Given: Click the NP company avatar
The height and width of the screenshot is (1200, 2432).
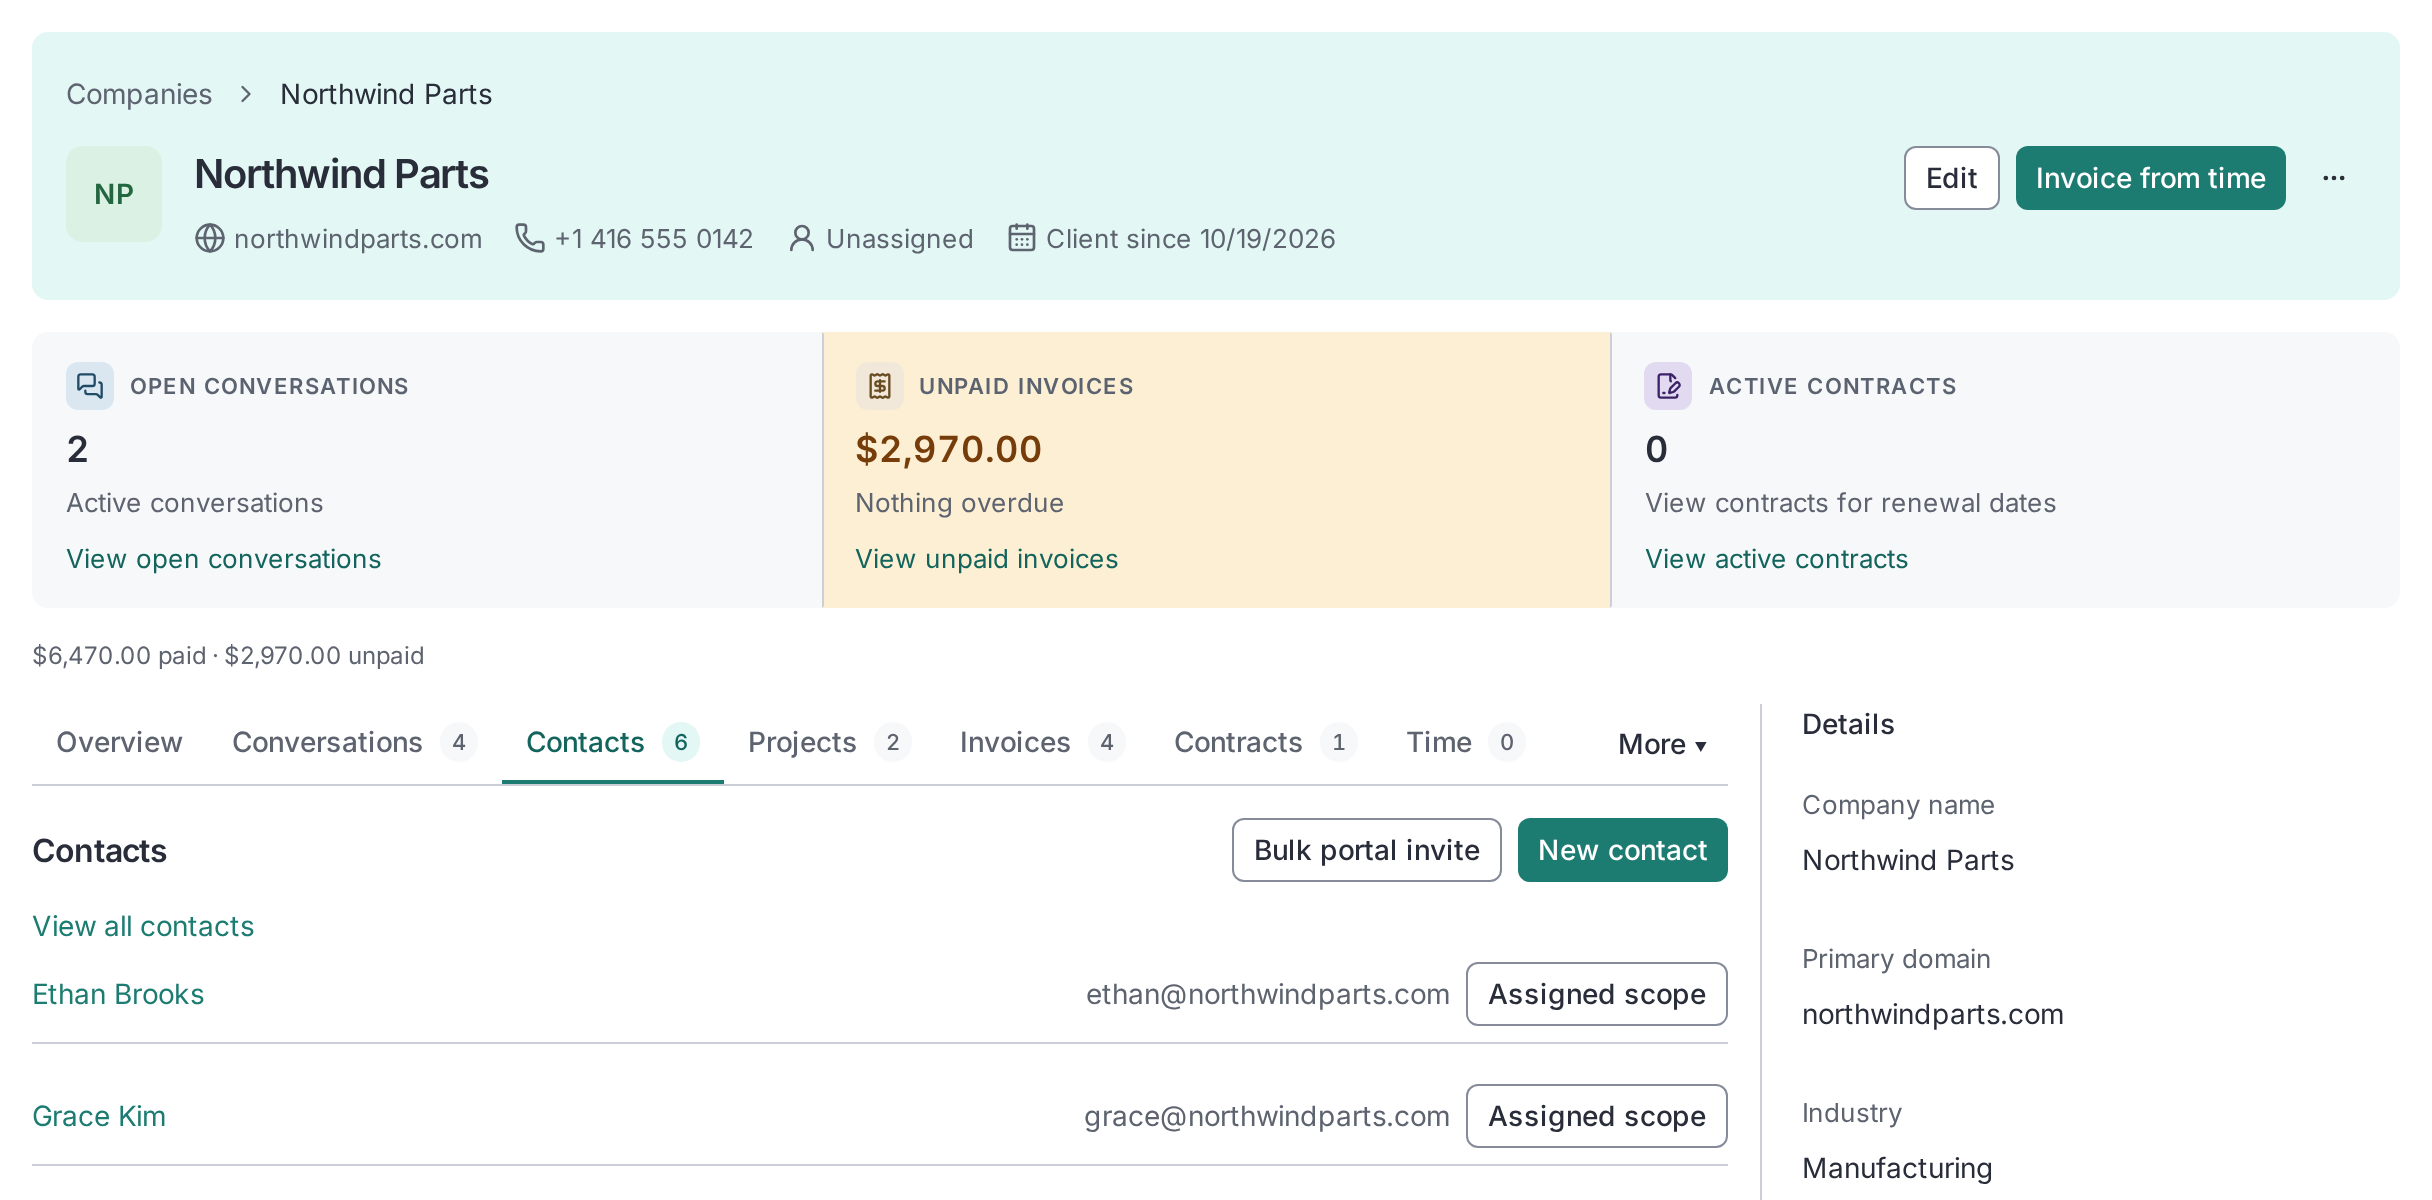Looking at the screenshot, I should click(114, 194).
